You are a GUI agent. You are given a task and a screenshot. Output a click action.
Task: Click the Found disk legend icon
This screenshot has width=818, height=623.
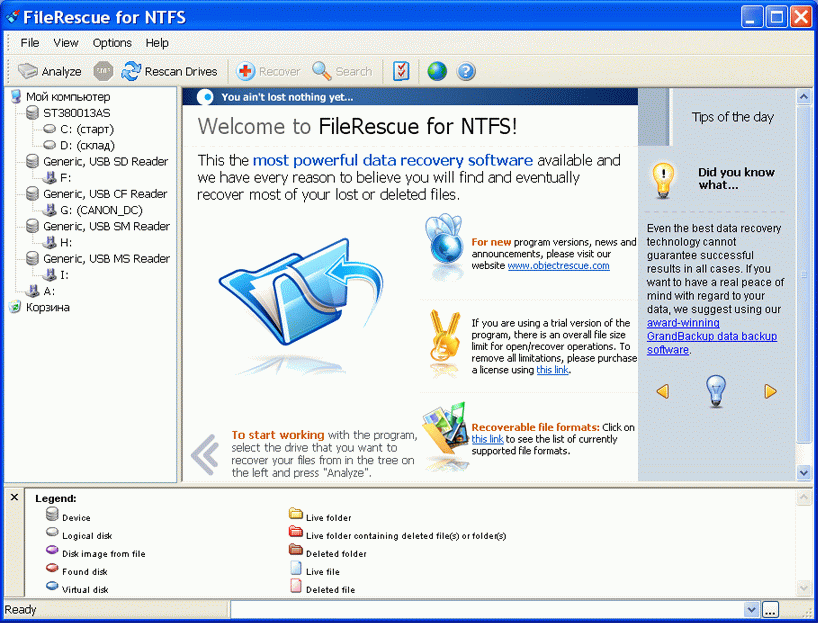(x=52, y=568)
